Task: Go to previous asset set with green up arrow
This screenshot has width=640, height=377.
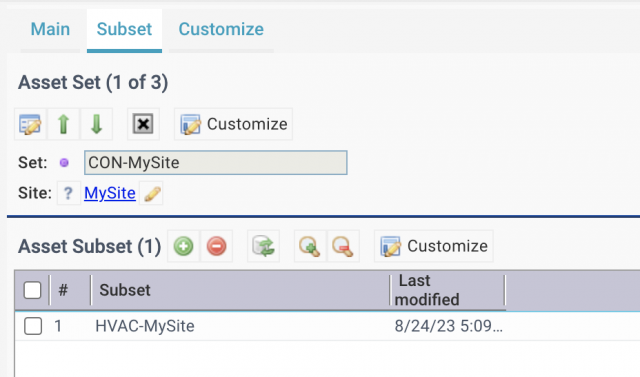Action: (x=63, y=124)
